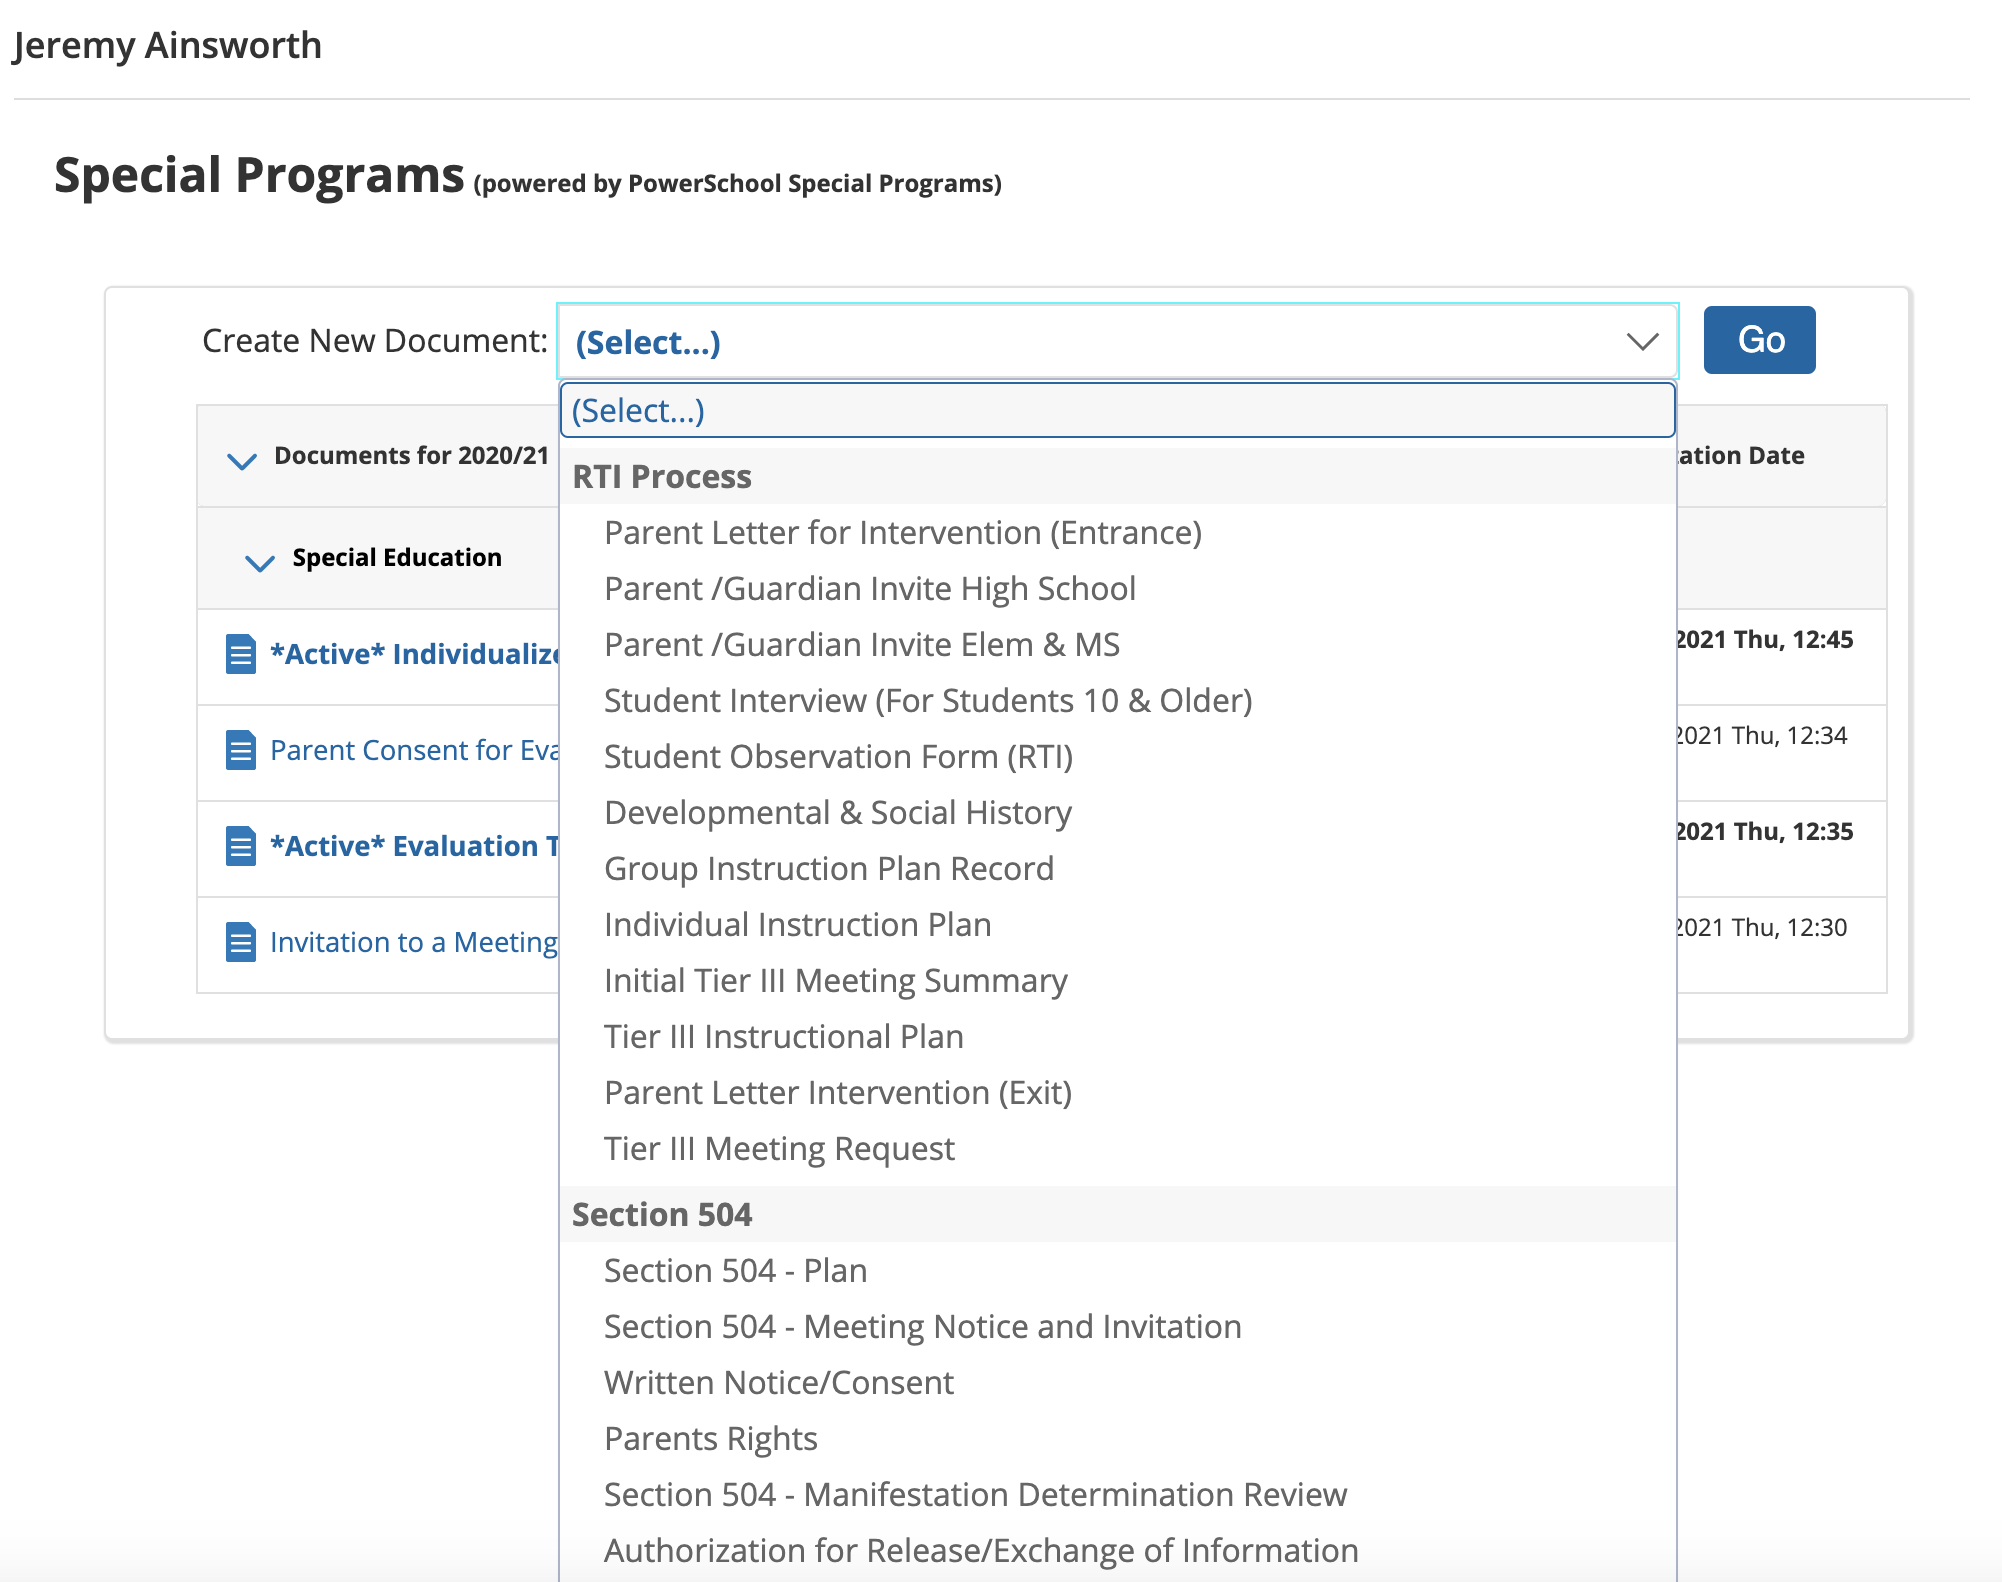Click document icon beside Parent Consent row
Image resolution: width=2002 pixels, height=1582 pixels.
click(x=240, y=750)
